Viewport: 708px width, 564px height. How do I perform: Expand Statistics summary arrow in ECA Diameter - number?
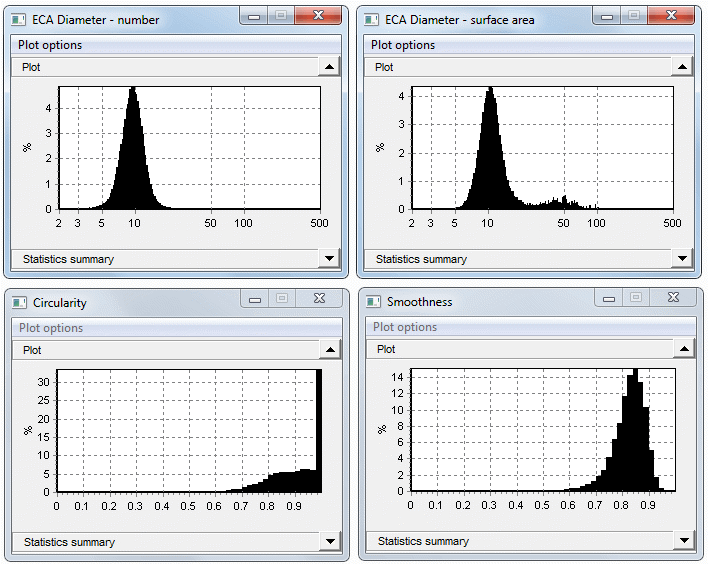(x=329, y=259)
